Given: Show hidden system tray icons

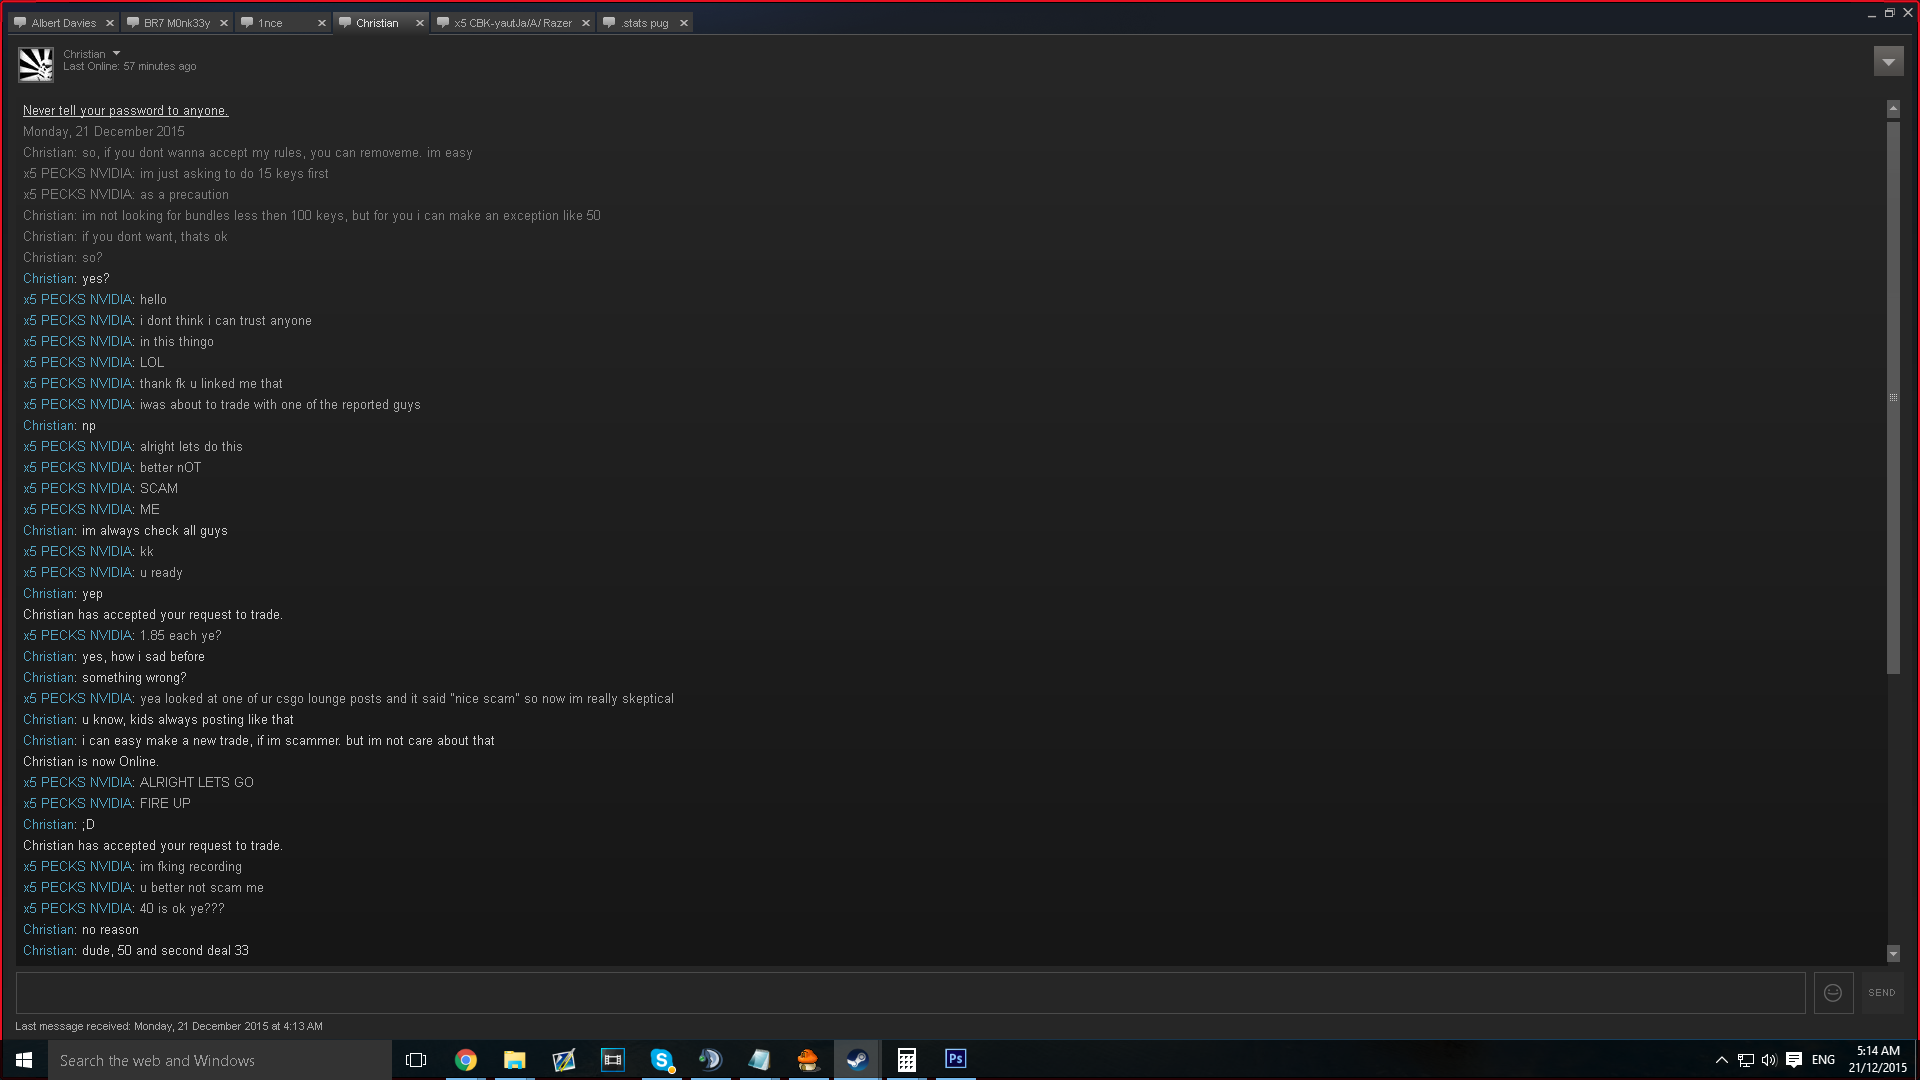Looking at the screenshot, I should point(1721,1060).
